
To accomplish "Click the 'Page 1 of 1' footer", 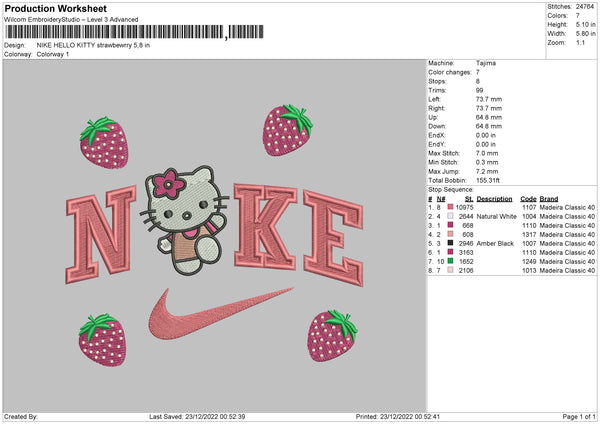I will [x=579, y=416].
